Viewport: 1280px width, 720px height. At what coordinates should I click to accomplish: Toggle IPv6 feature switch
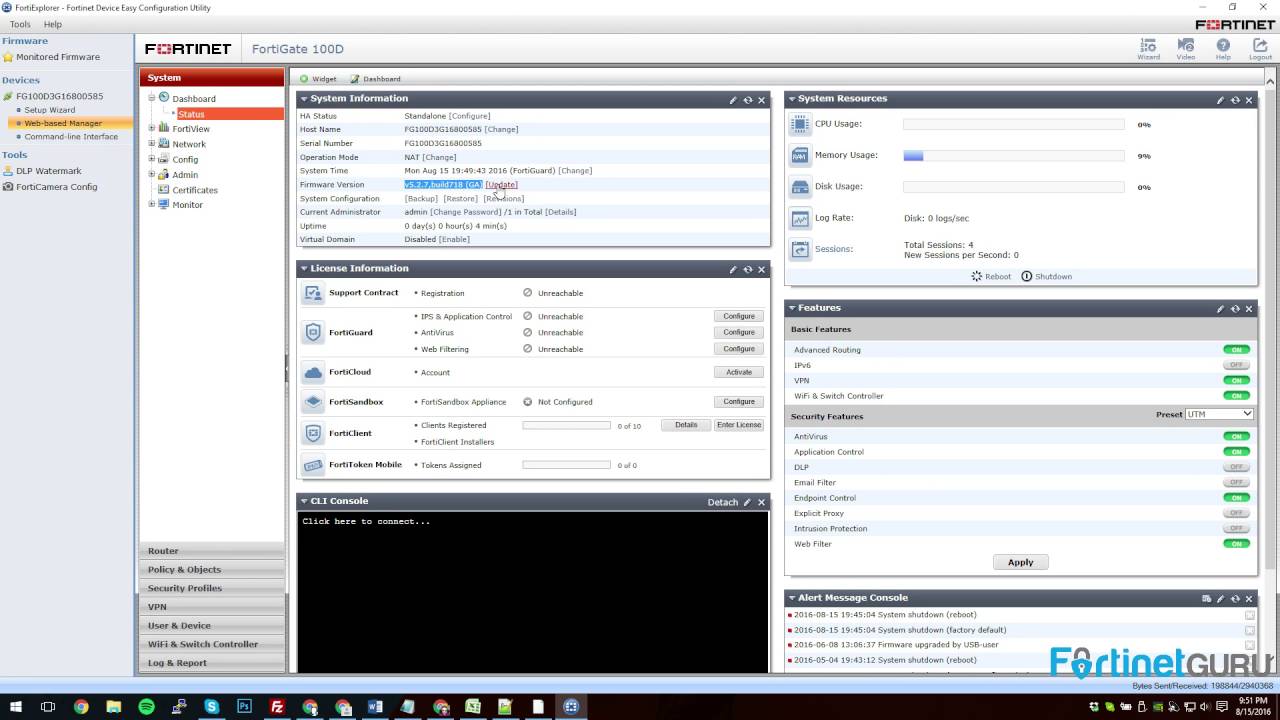pyautogui.click(x=1237, y=365)
